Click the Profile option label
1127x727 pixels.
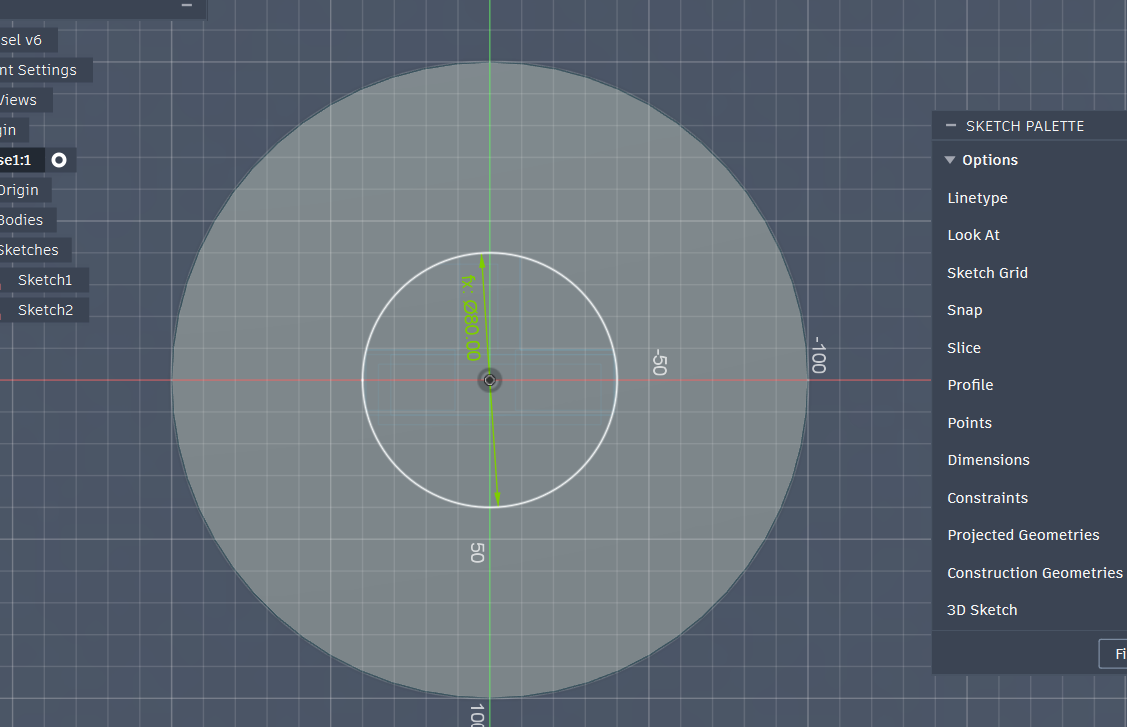point(970,385)
